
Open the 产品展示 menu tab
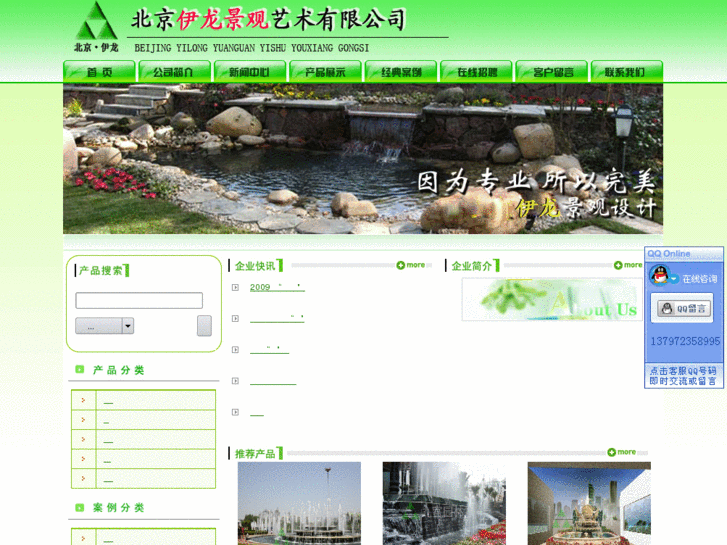(325, 72)
